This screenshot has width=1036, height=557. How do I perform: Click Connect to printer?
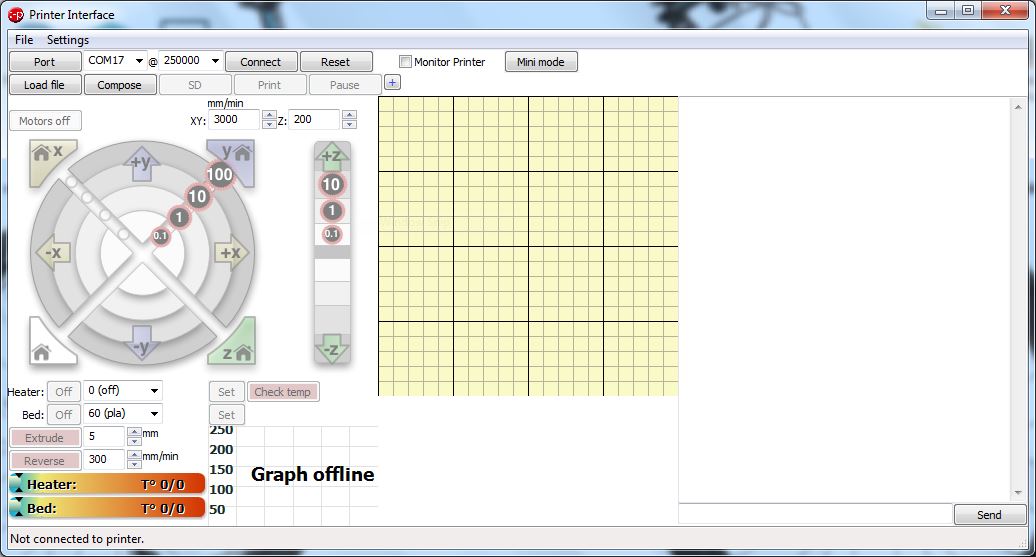pyautogui.click(x=260, y=61)
